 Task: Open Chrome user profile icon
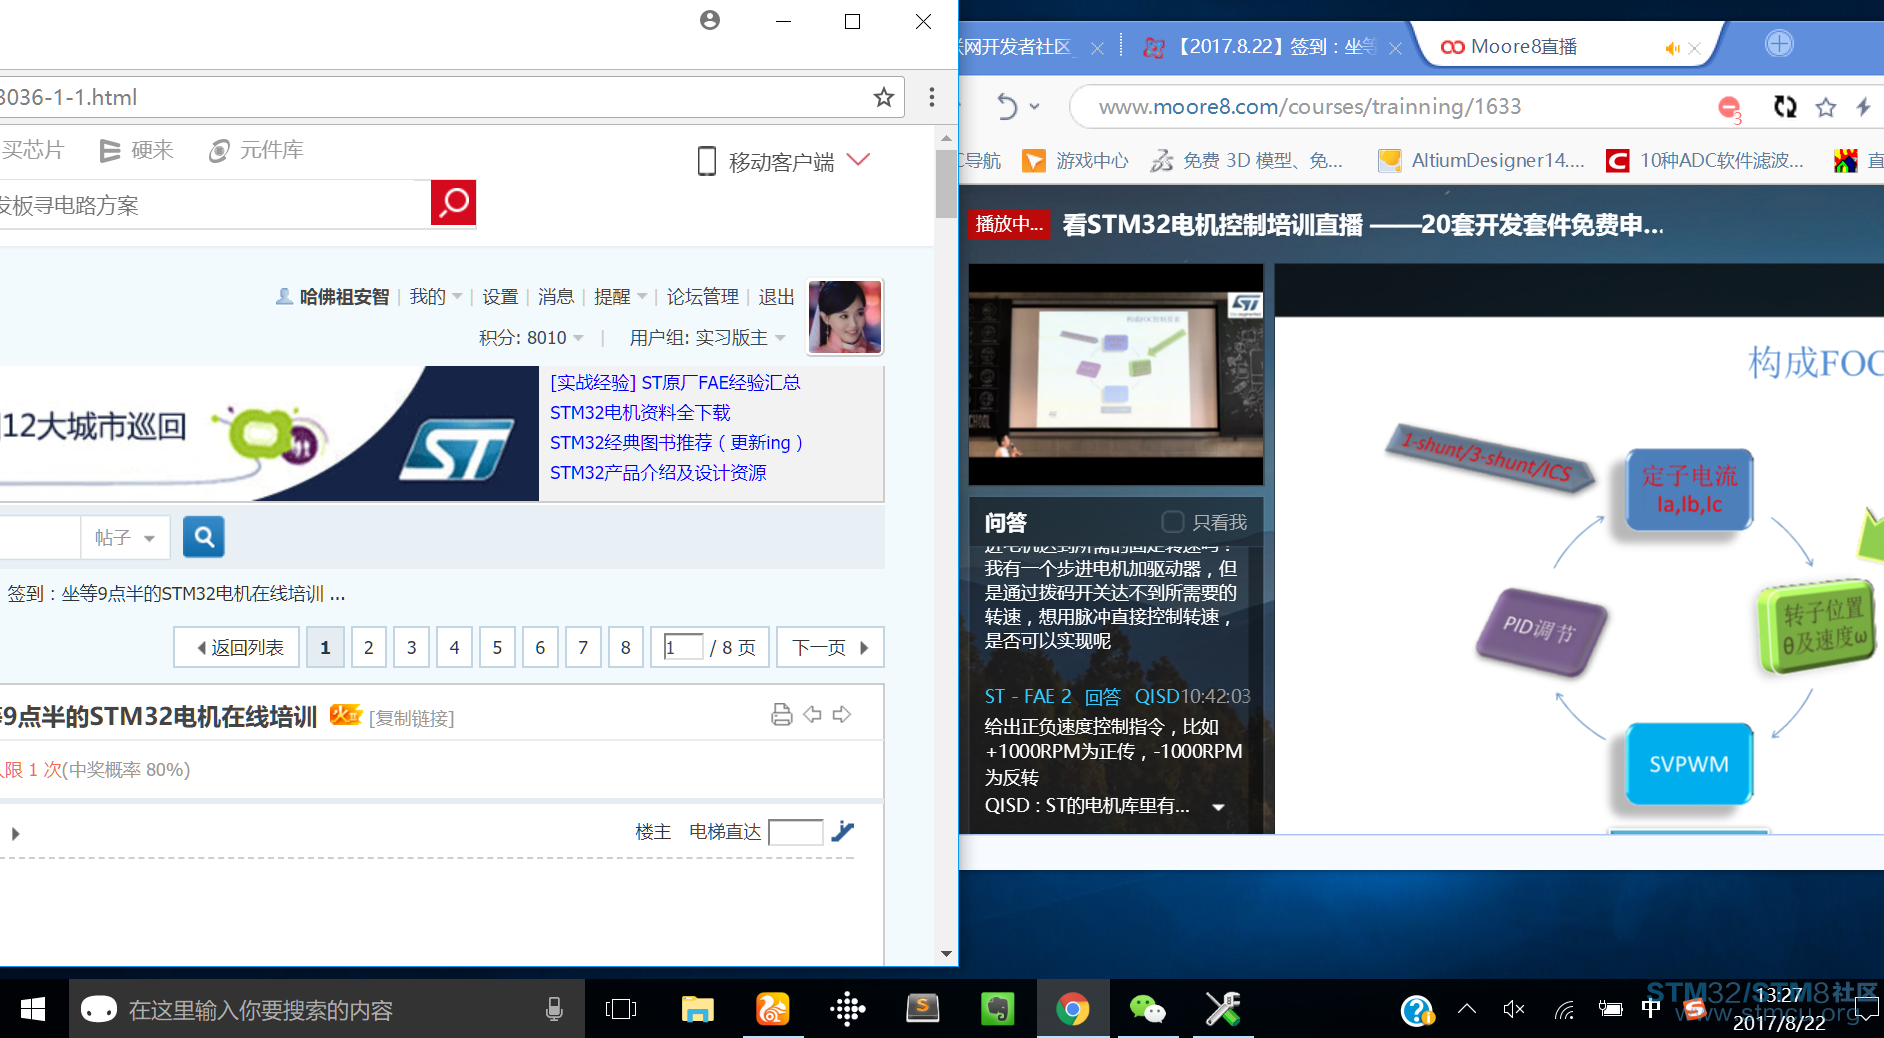[710, 20]
